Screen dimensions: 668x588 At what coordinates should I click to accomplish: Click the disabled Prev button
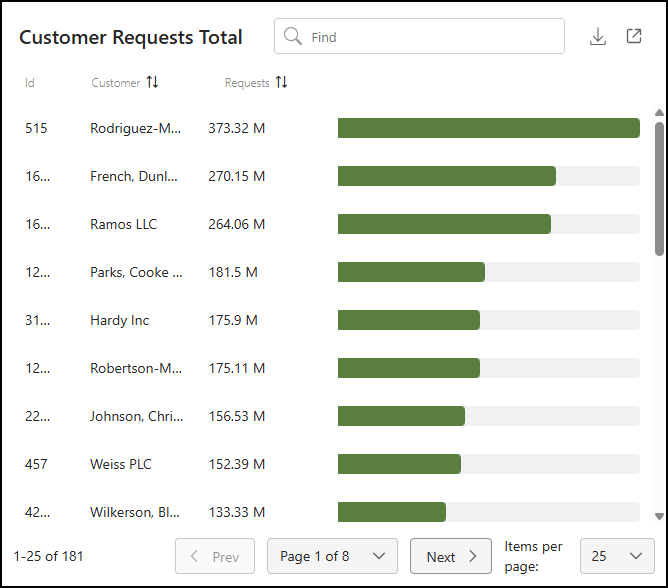point(215,556)
